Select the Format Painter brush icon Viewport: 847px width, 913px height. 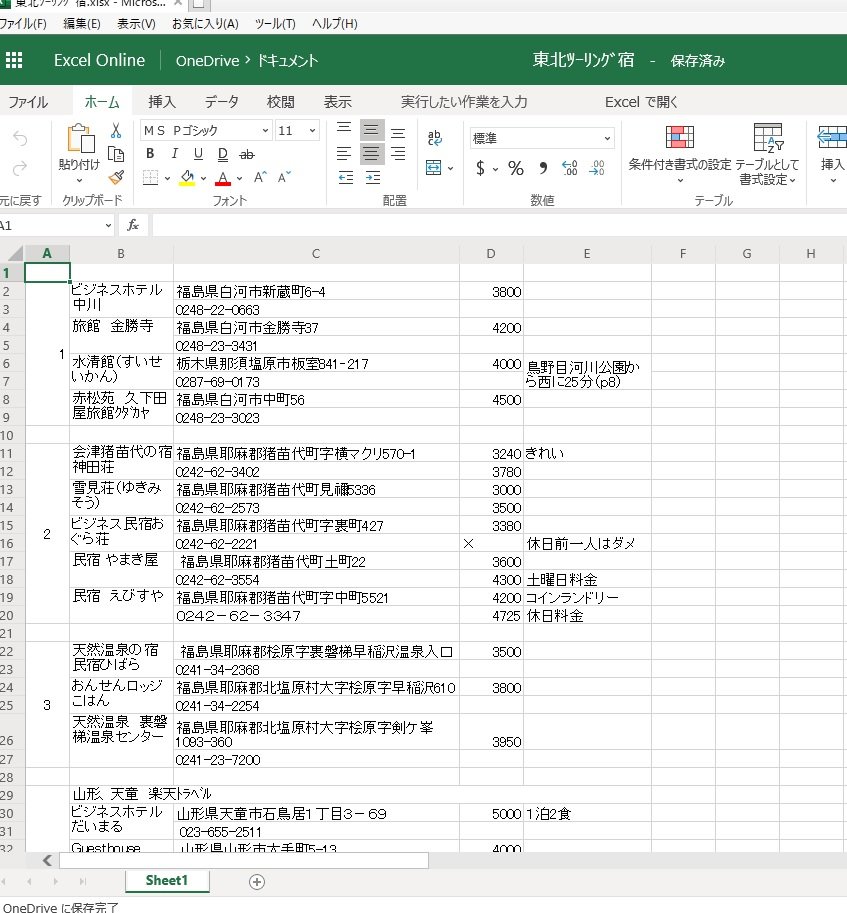point(116,178)
